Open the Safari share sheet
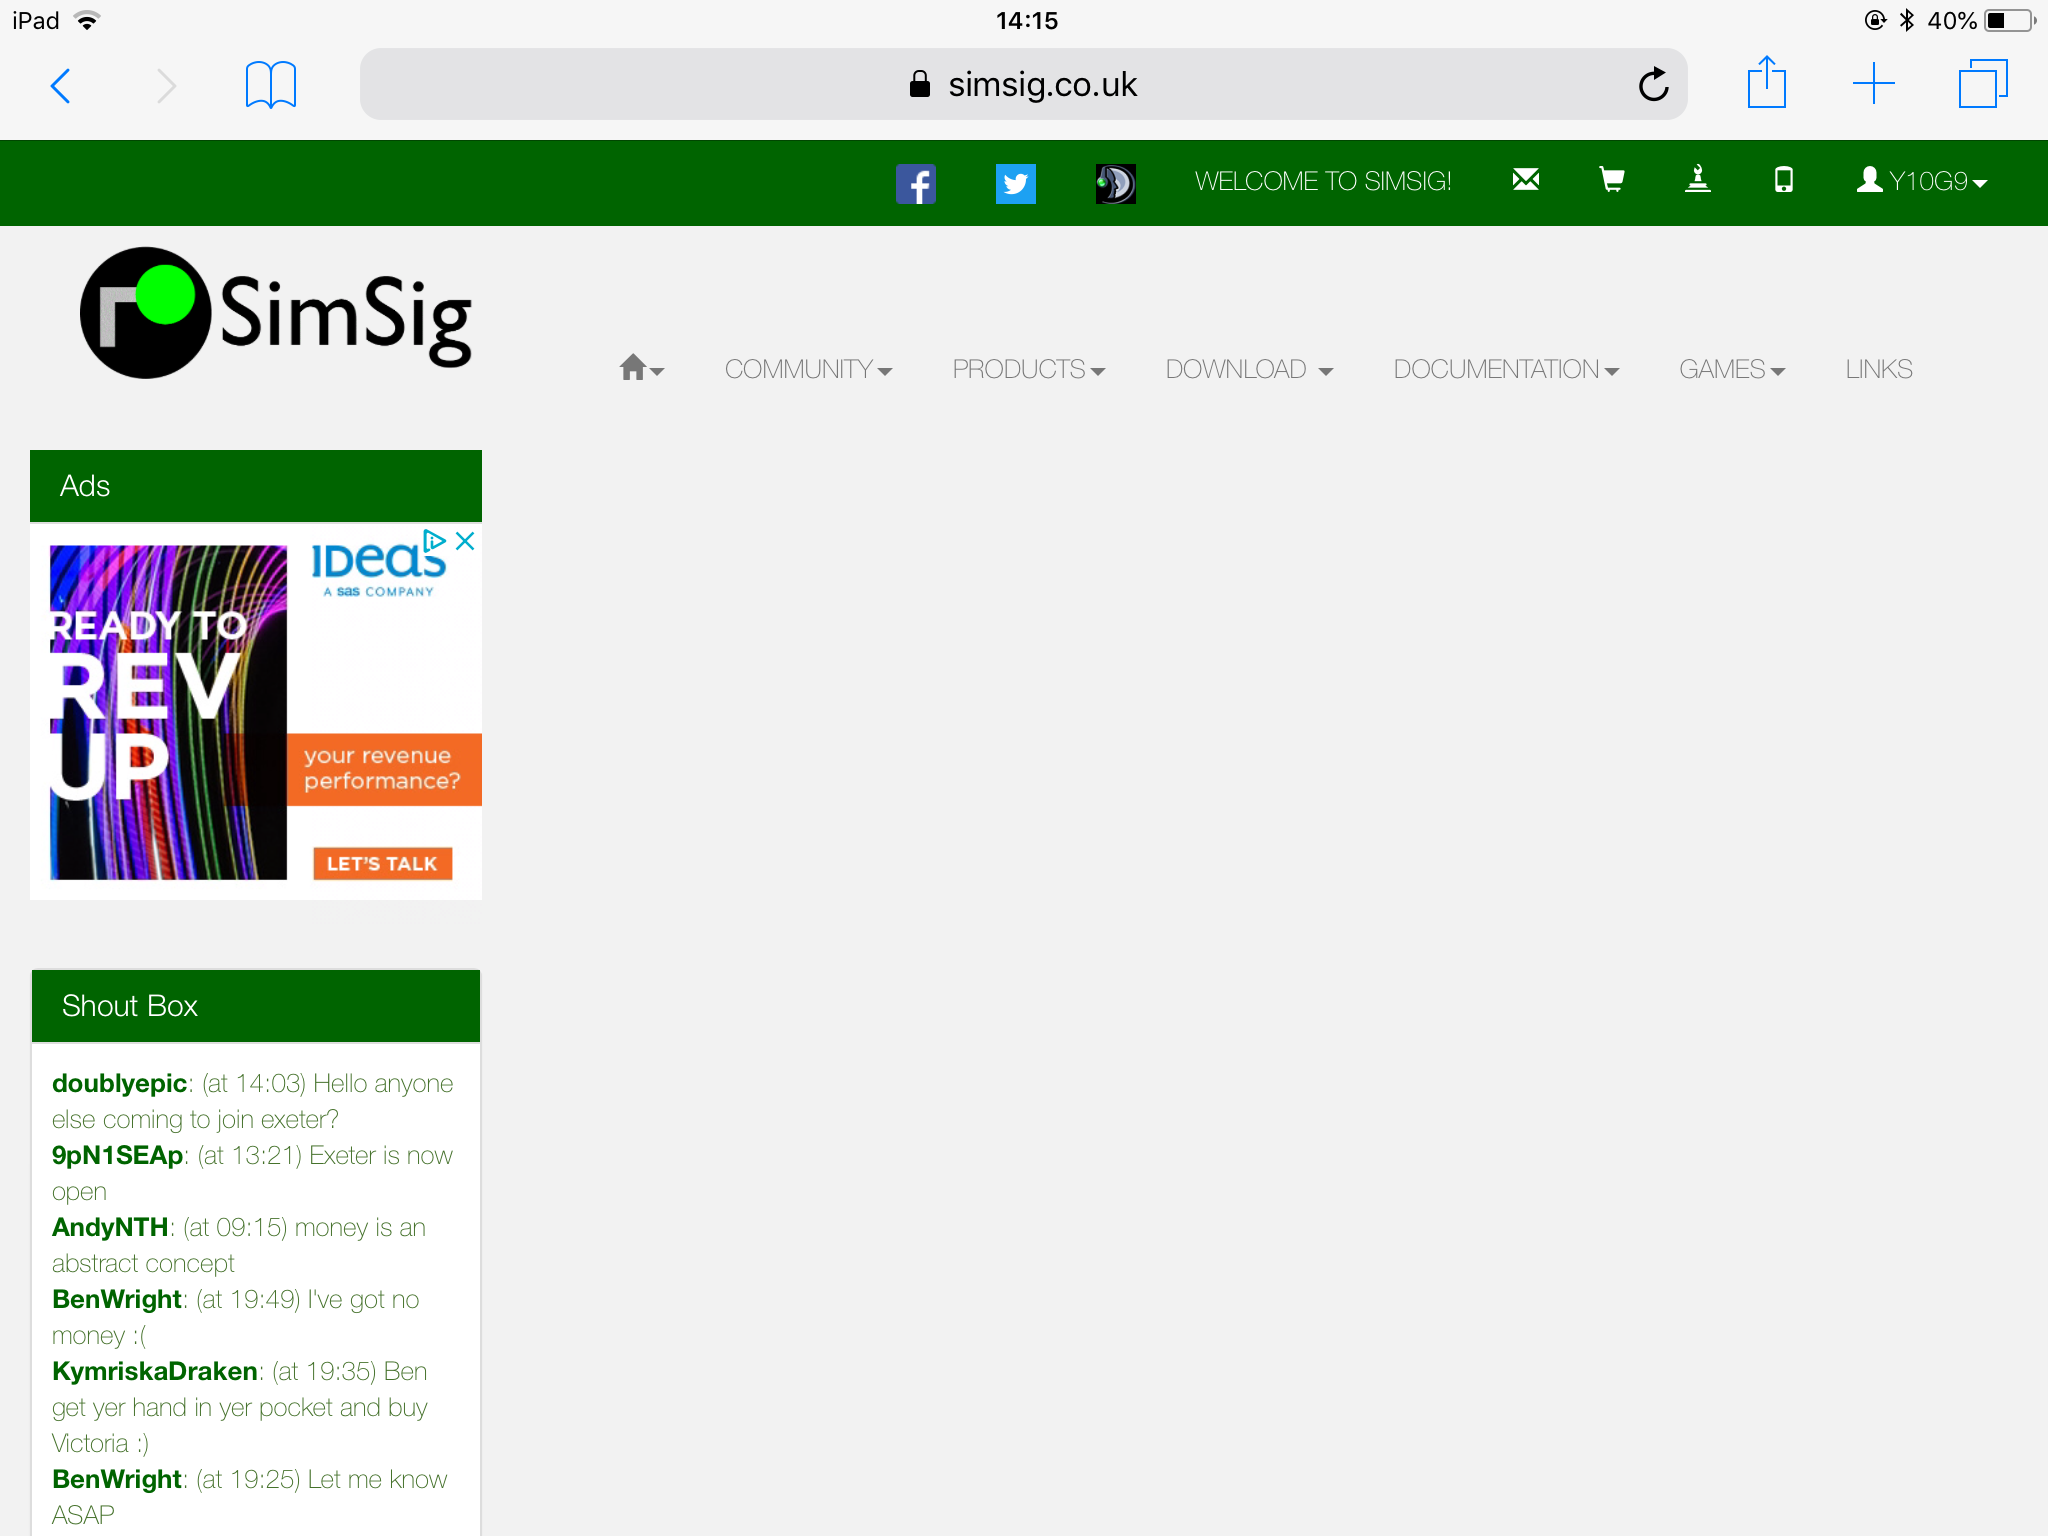 click(1767, 82)
